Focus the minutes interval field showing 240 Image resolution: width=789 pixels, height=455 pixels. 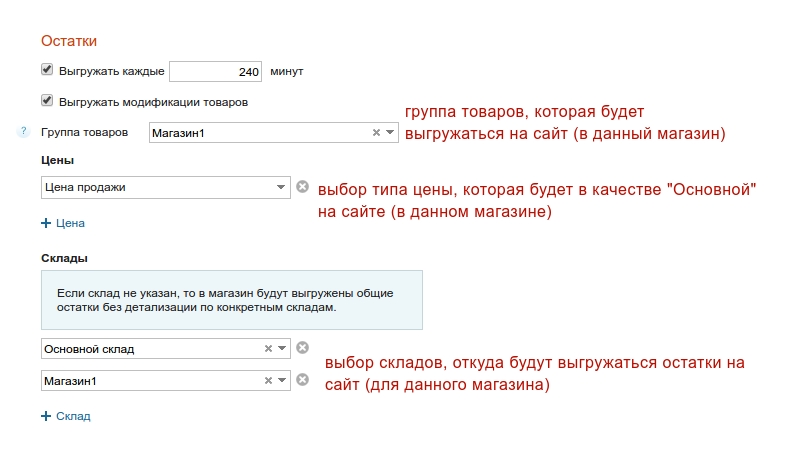pyautogui.click(x=215, y=71)
